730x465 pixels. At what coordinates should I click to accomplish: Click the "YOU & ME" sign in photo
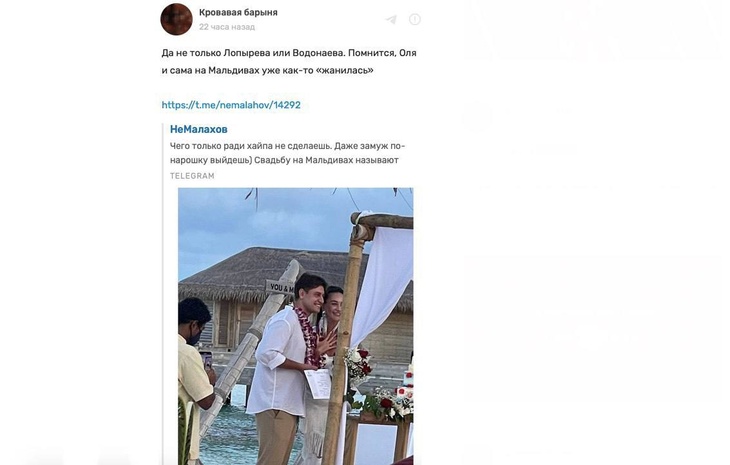[x=280, y=287]
